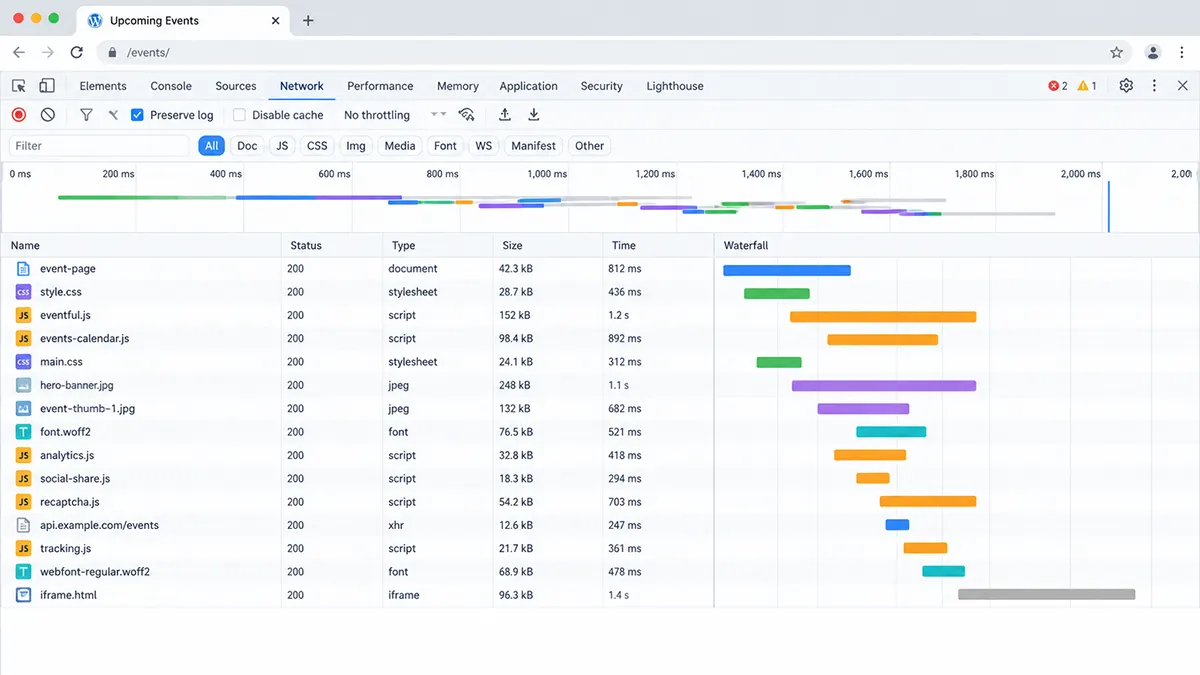
Task: Filter requests by Font type
Action: coord(445,146)
